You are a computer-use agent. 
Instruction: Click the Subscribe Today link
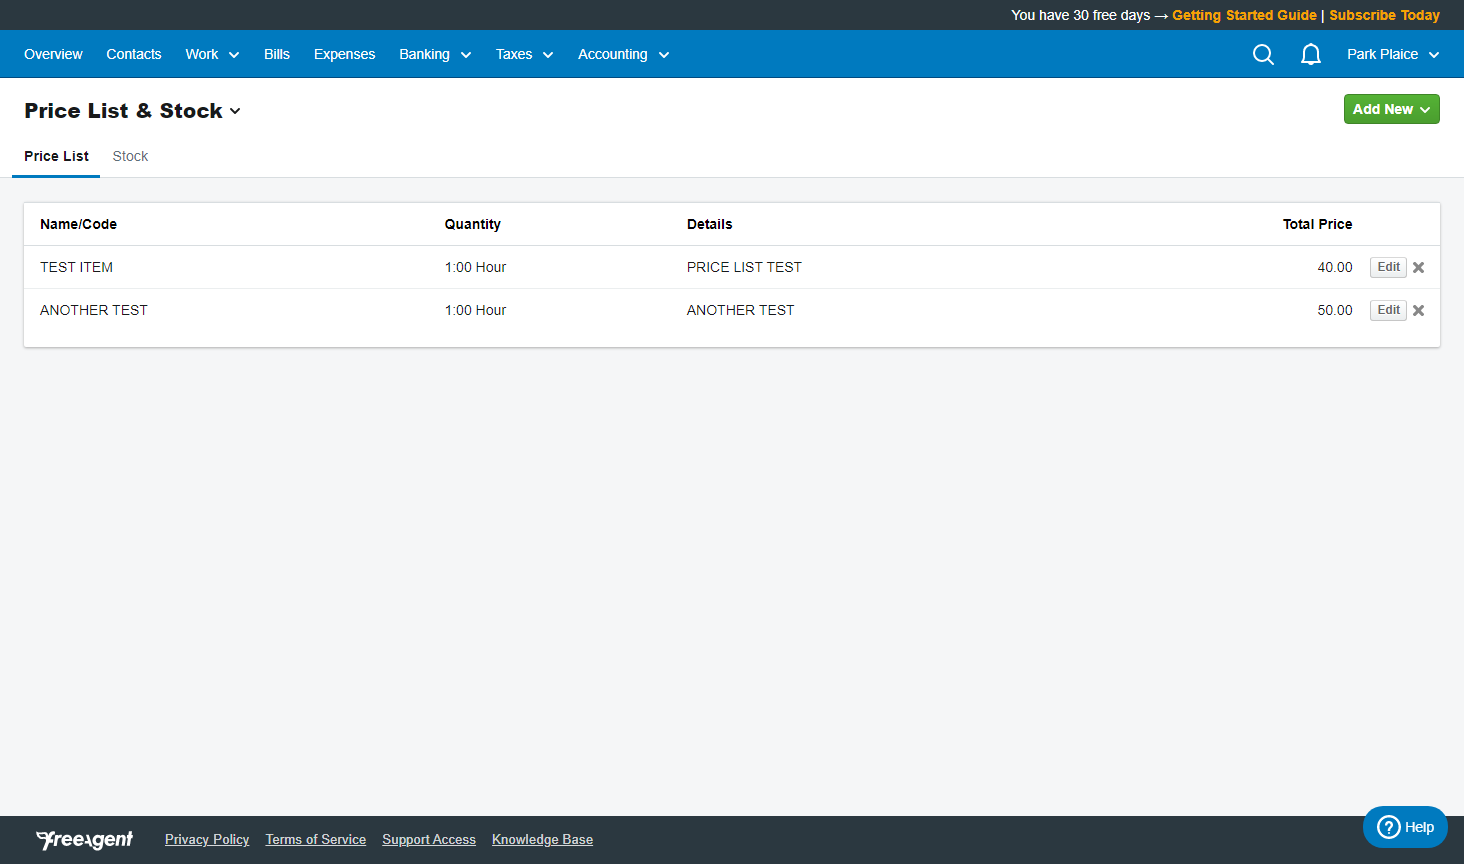(x=1384, y=15)
